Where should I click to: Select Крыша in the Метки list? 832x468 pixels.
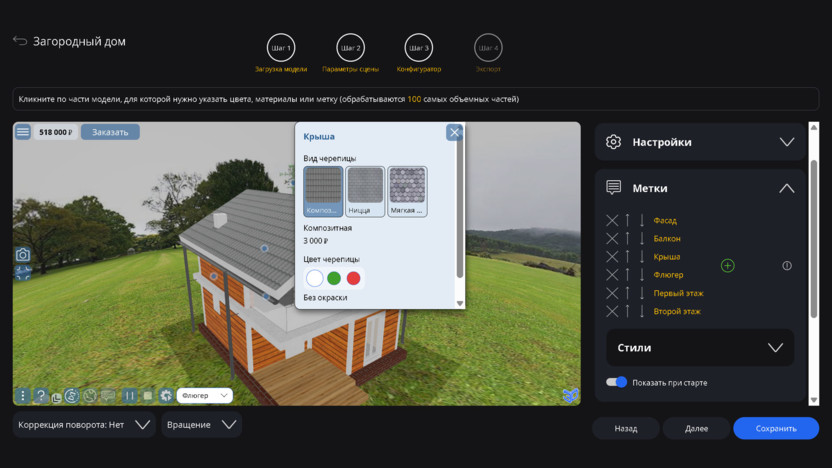click(666, 256)
